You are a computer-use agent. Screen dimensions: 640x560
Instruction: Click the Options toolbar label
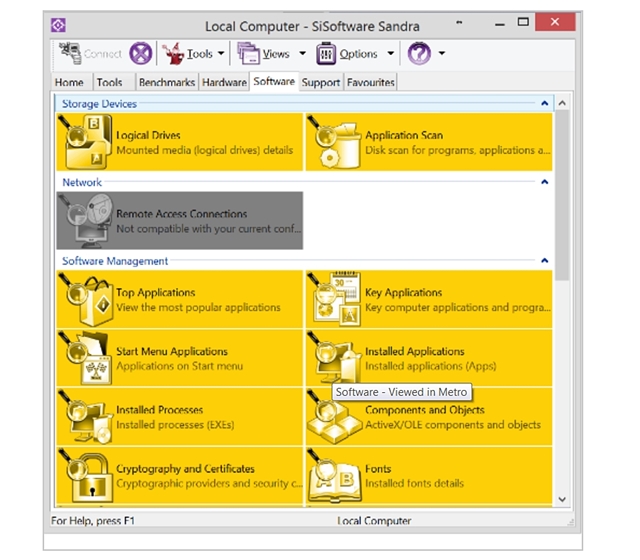(x=358, y=54)
